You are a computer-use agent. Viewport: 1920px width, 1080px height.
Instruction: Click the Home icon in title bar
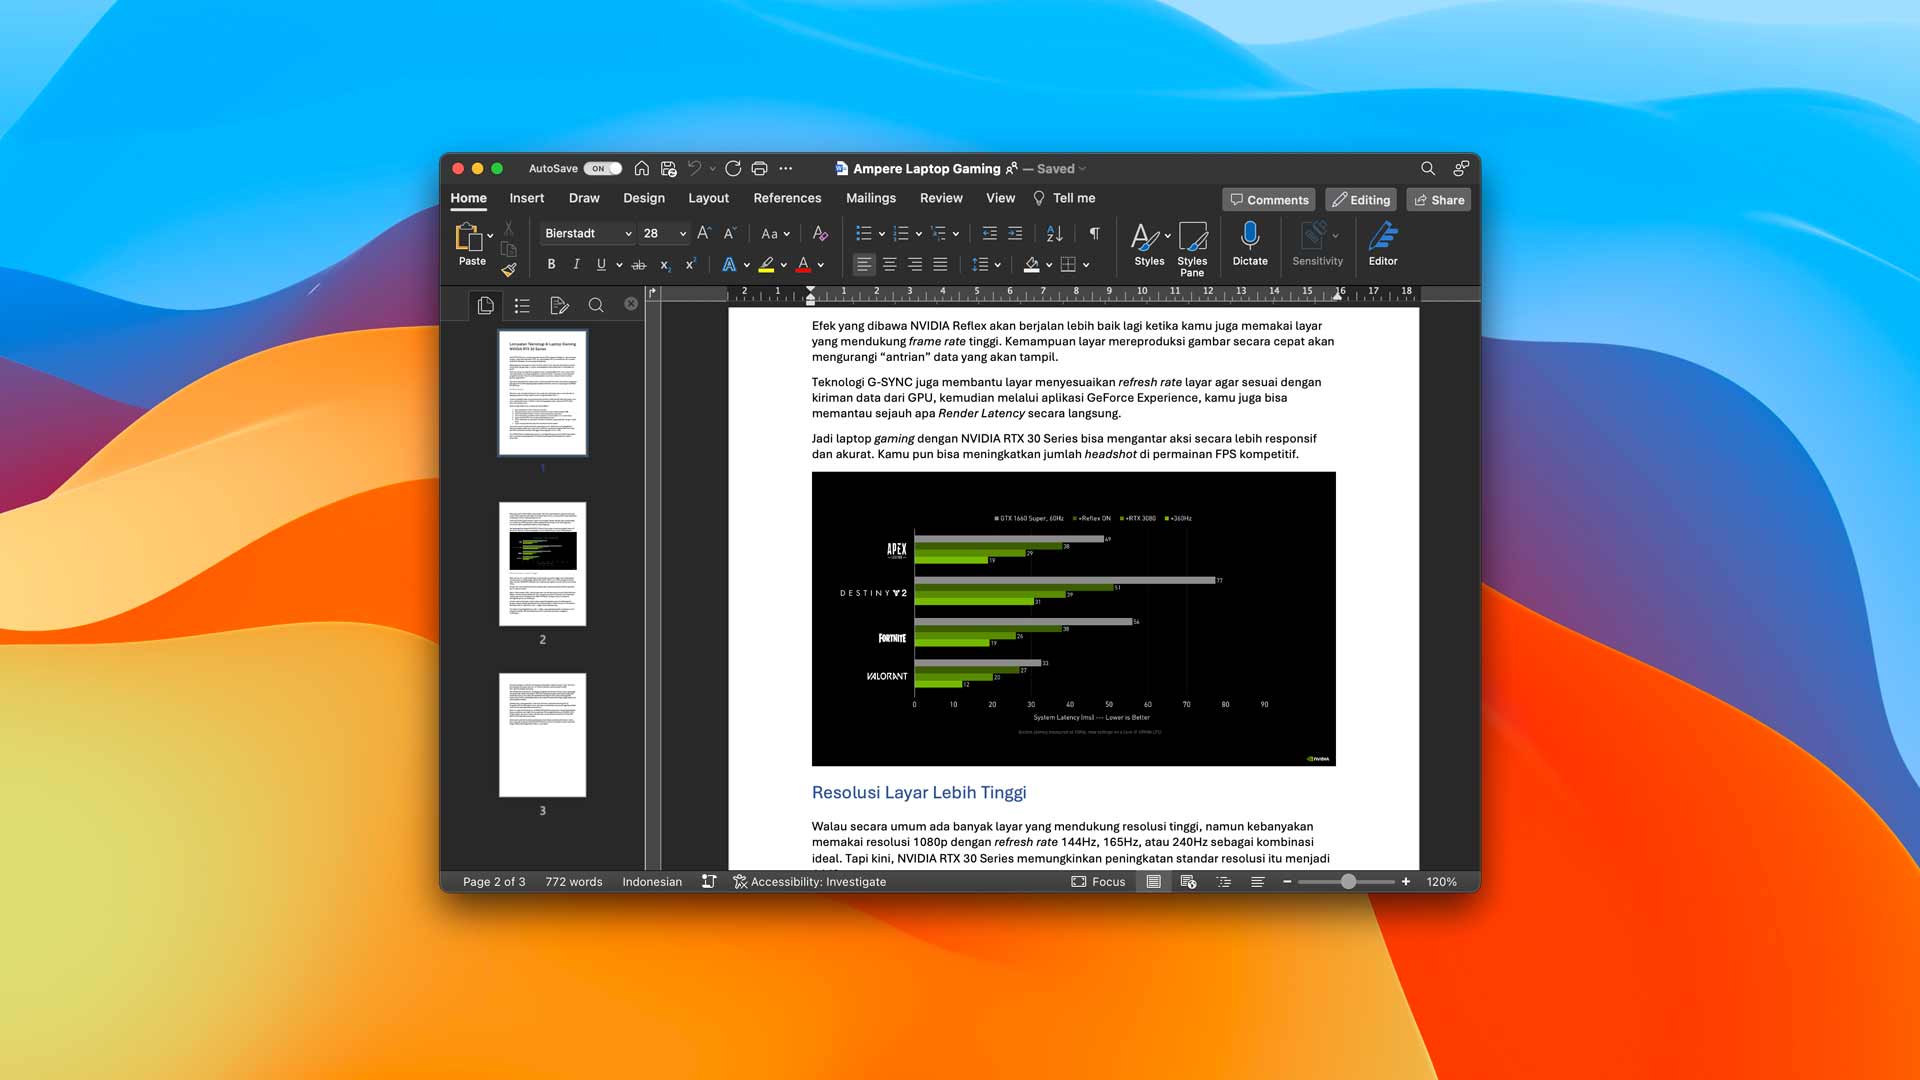[x=642, y=168]
